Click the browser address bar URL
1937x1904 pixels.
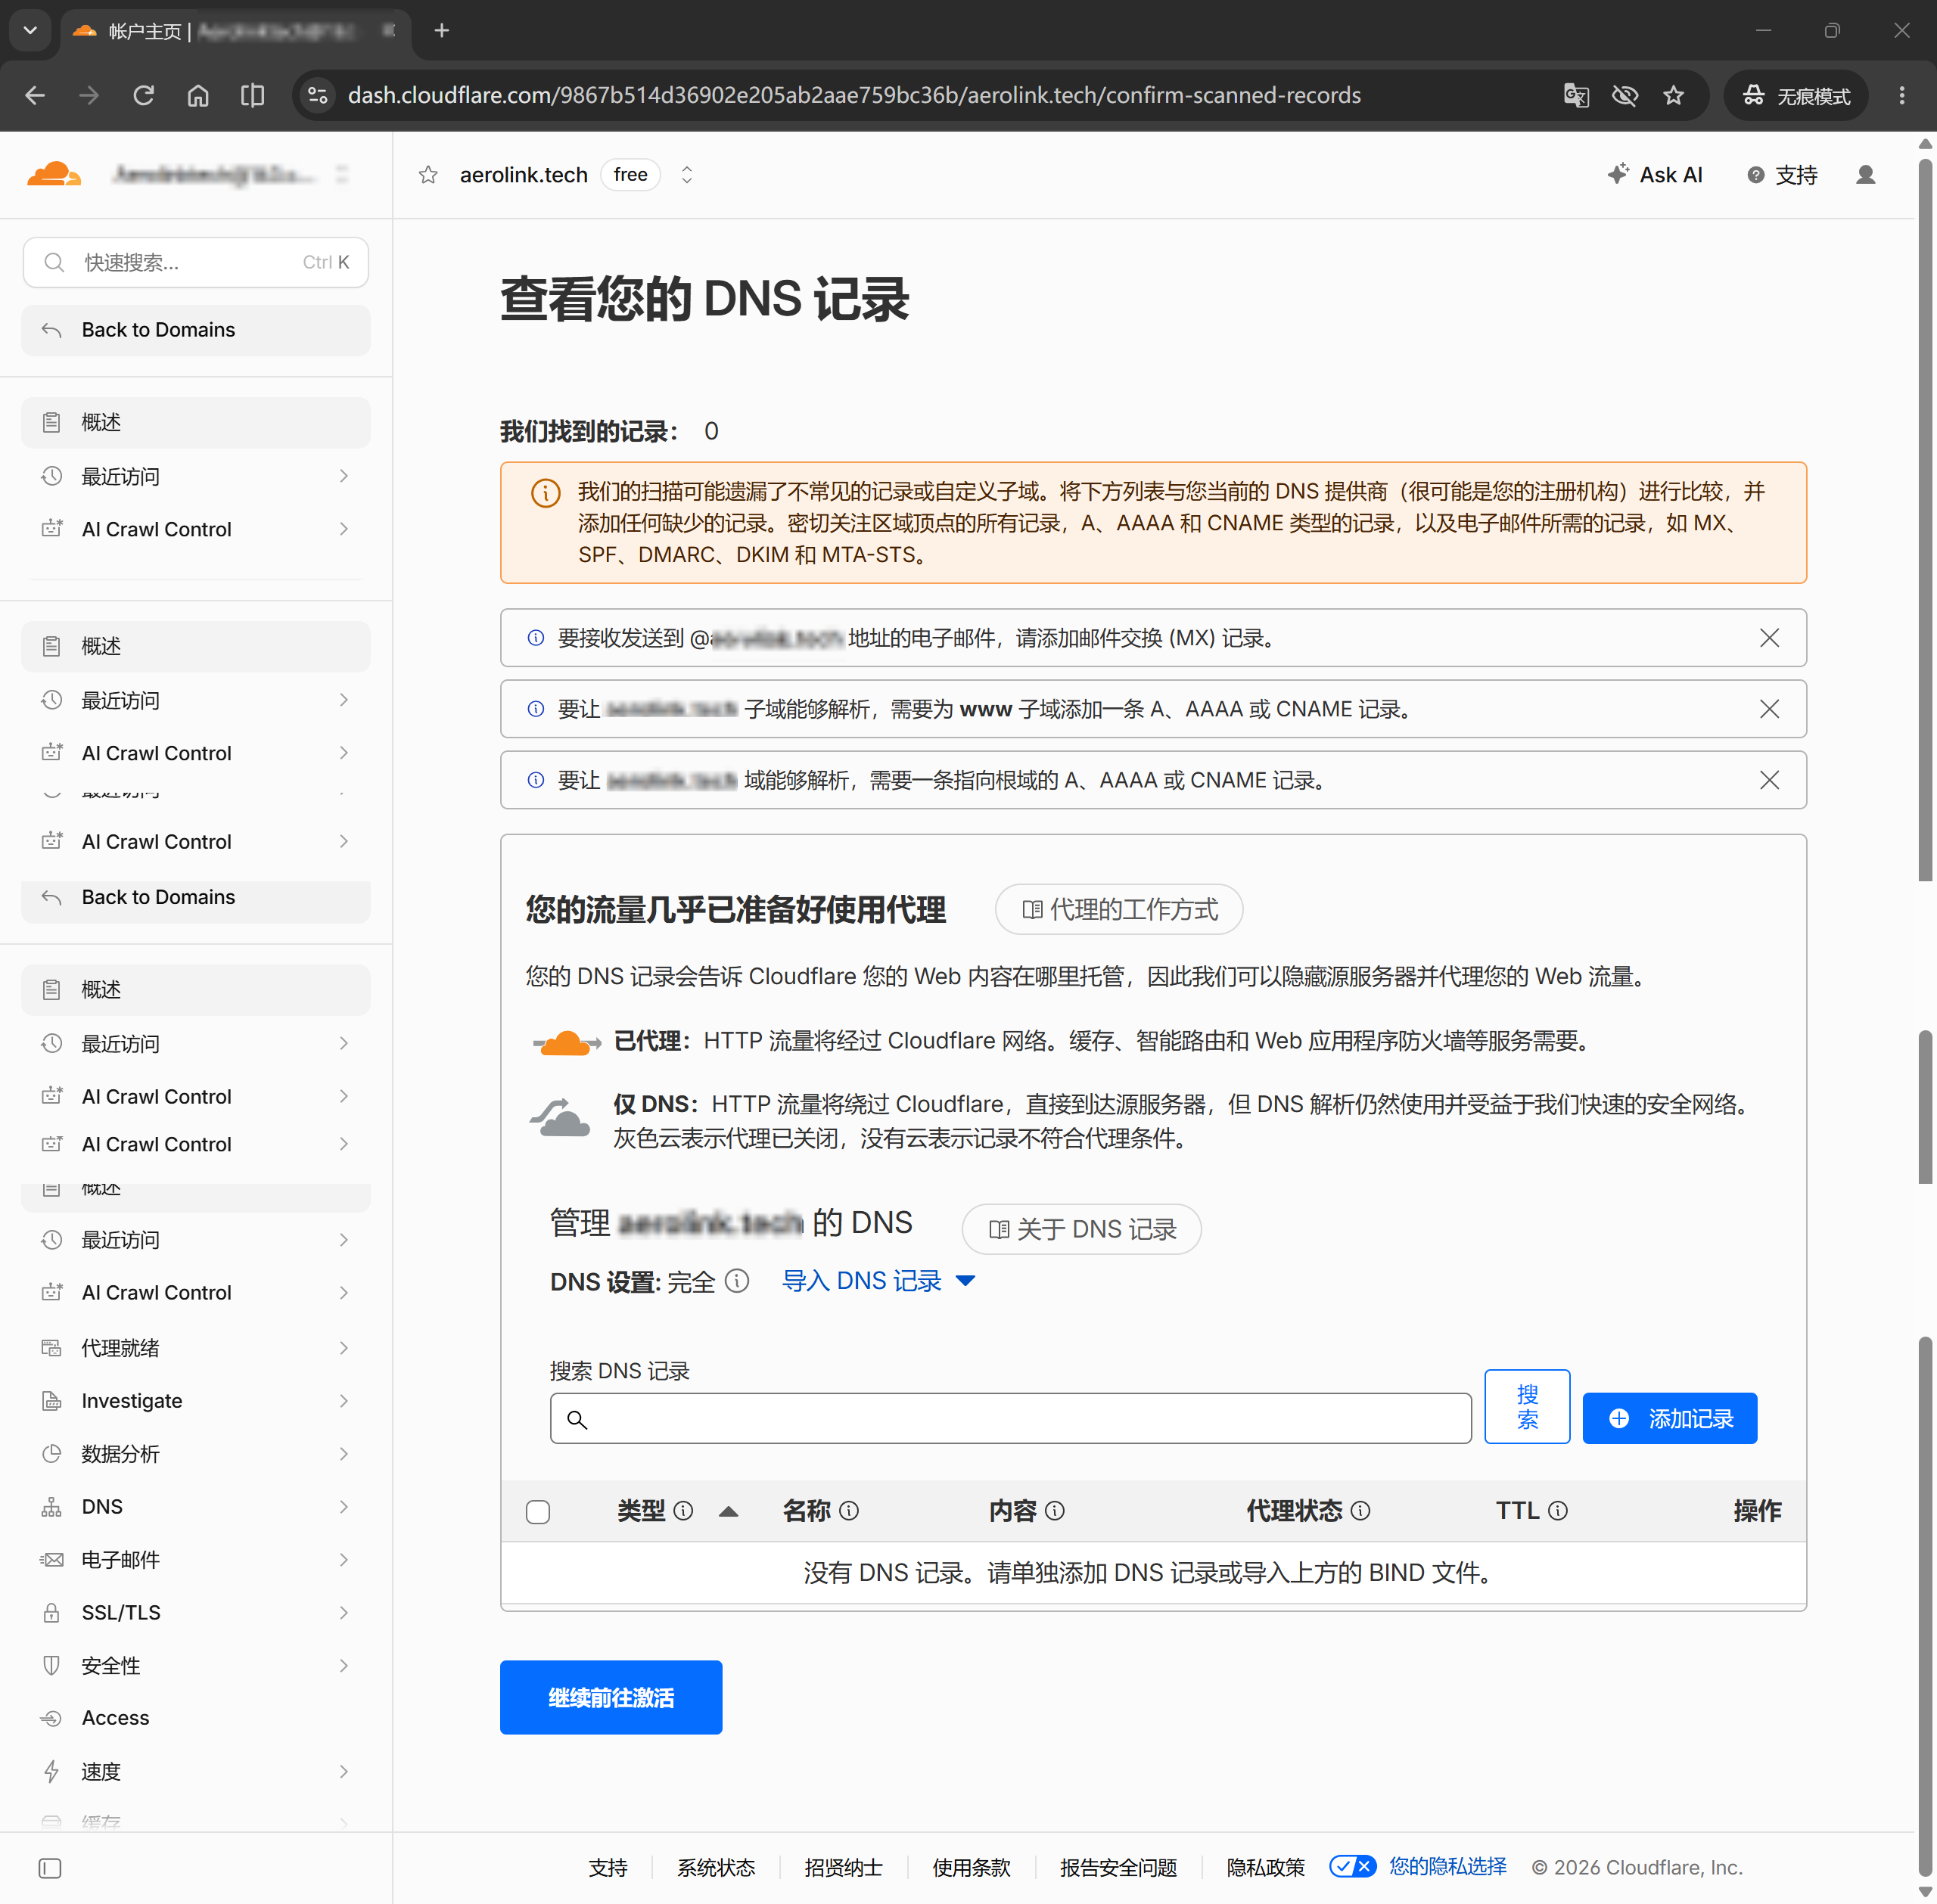(x=854, y=95)
